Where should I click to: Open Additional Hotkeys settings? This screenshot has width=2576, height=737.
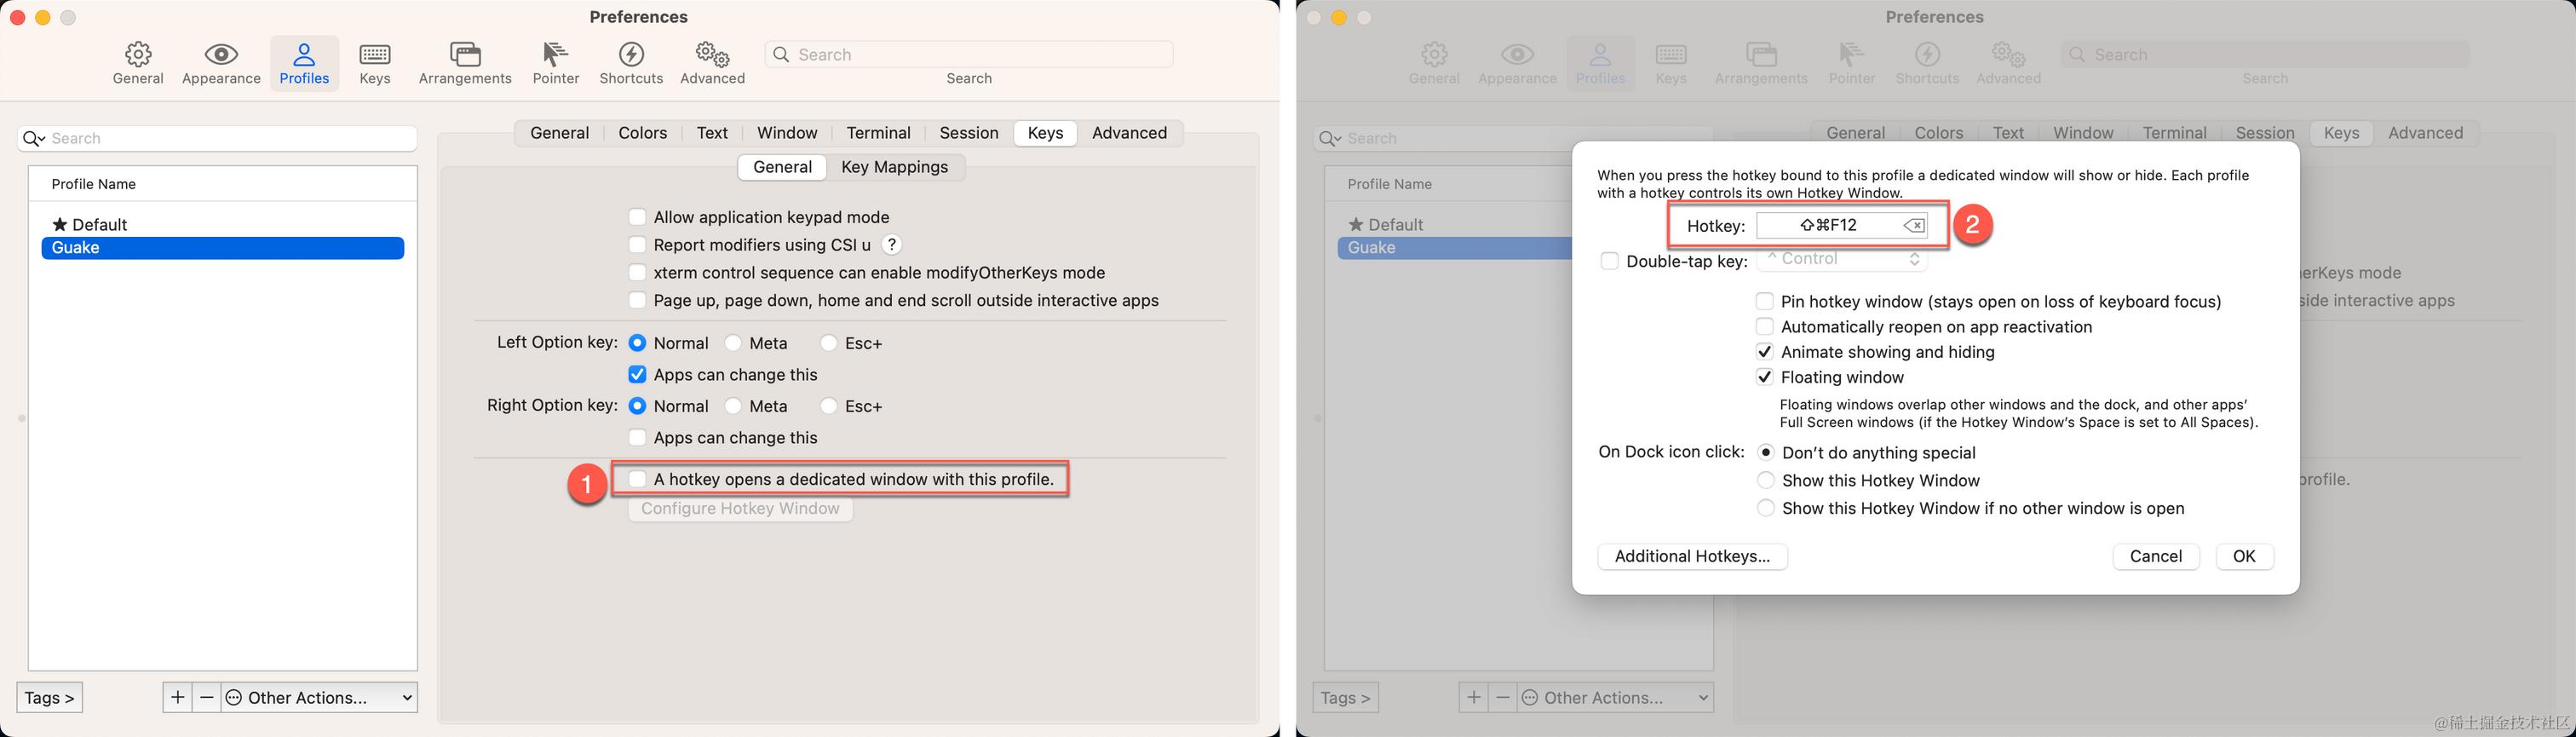click(x=1692, y=557)
